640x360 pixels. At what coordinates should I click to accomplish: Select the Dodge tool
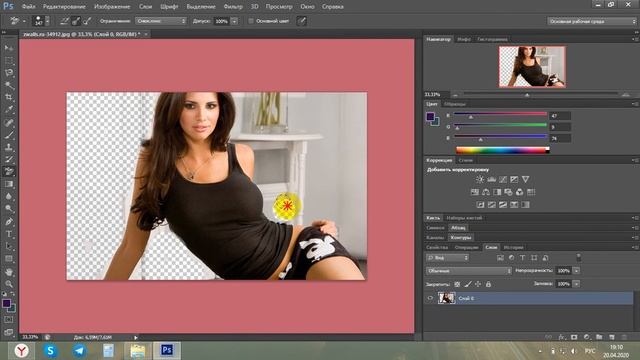tap(9, 209)
